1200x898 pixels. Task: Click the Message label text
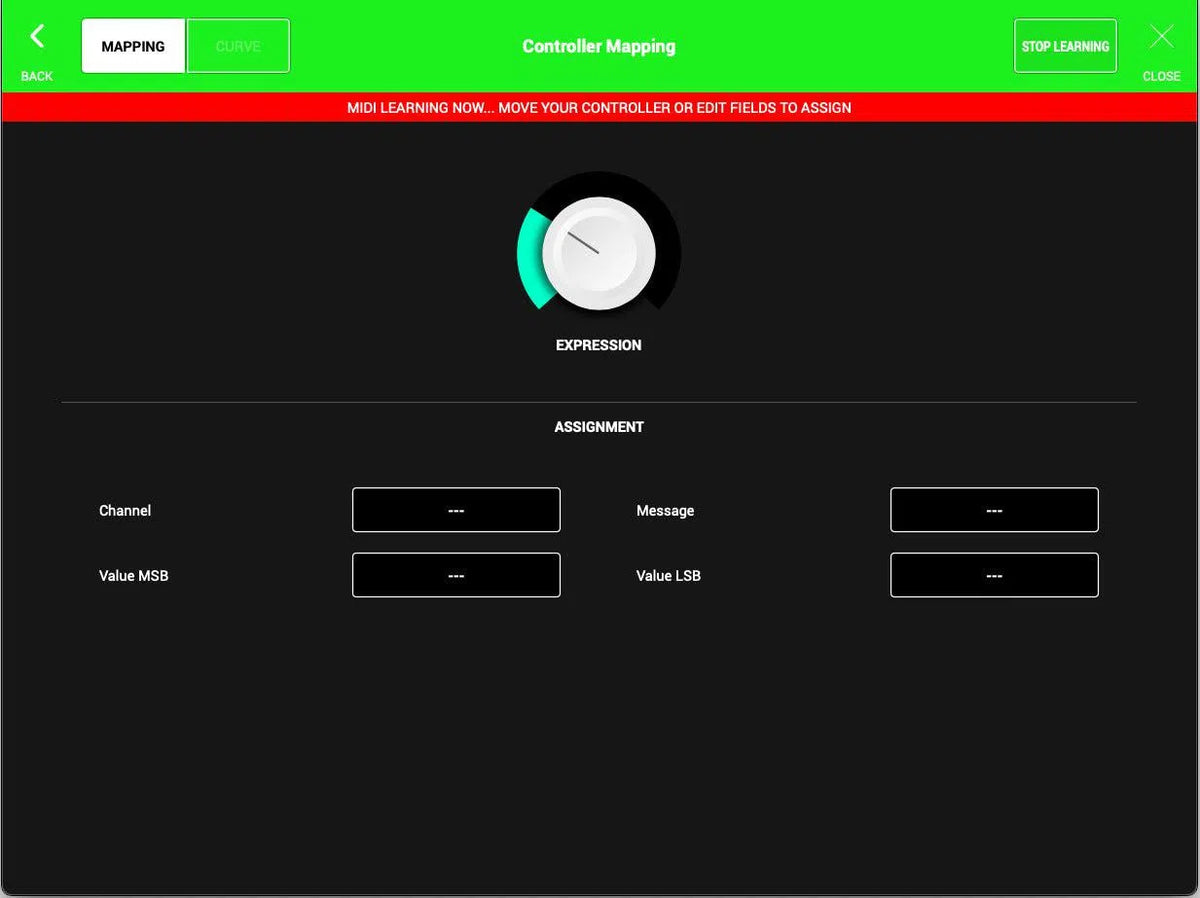pyautogui.click(x=665, y=510)
